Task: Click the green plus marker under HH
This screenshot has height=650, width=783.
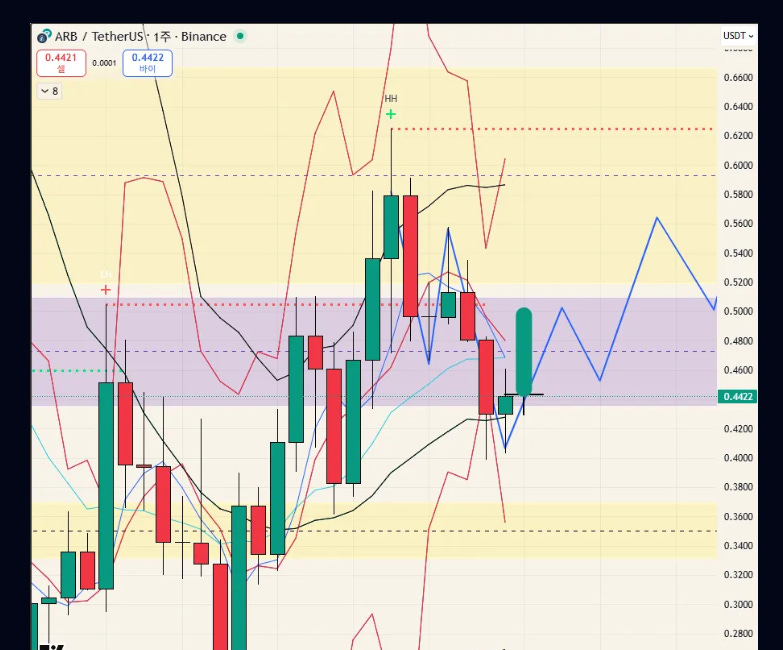Action: (x=391, y=114)
